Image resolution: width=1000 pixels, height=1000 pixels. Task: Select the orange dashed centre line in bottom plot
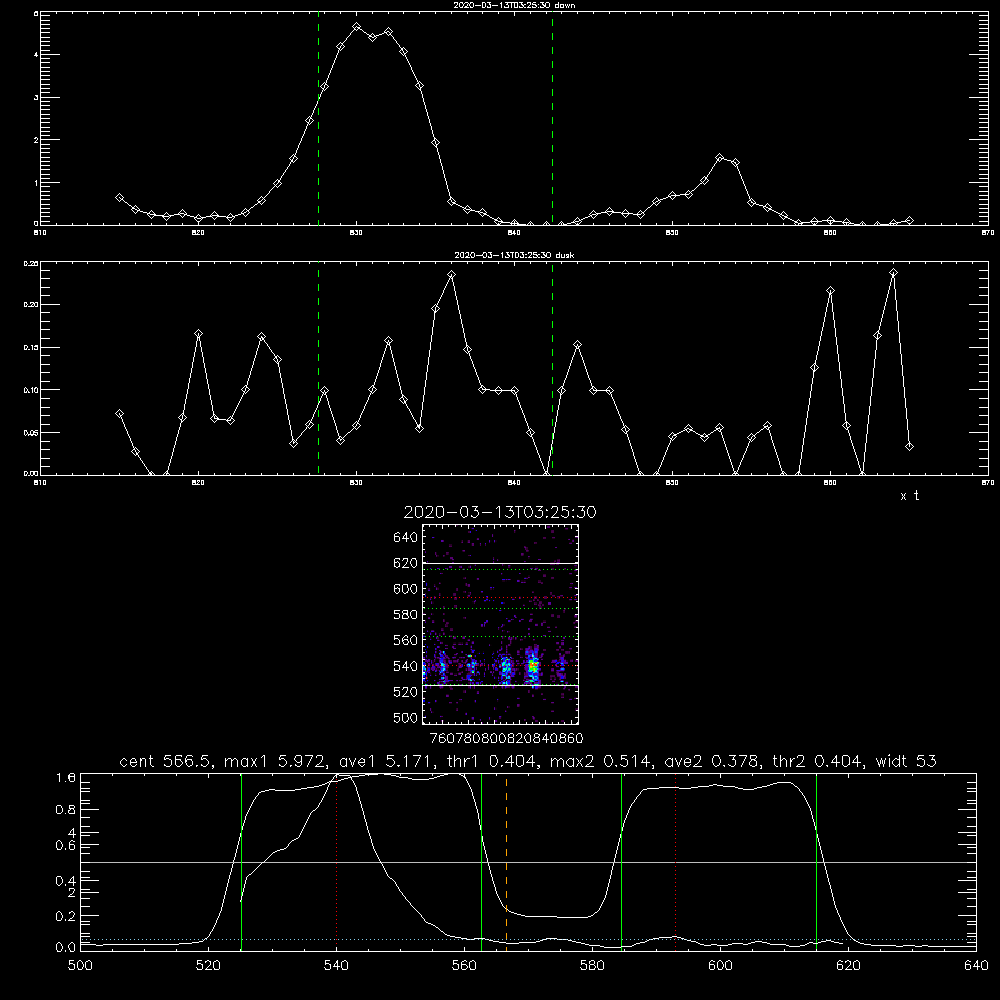point(506,861)
